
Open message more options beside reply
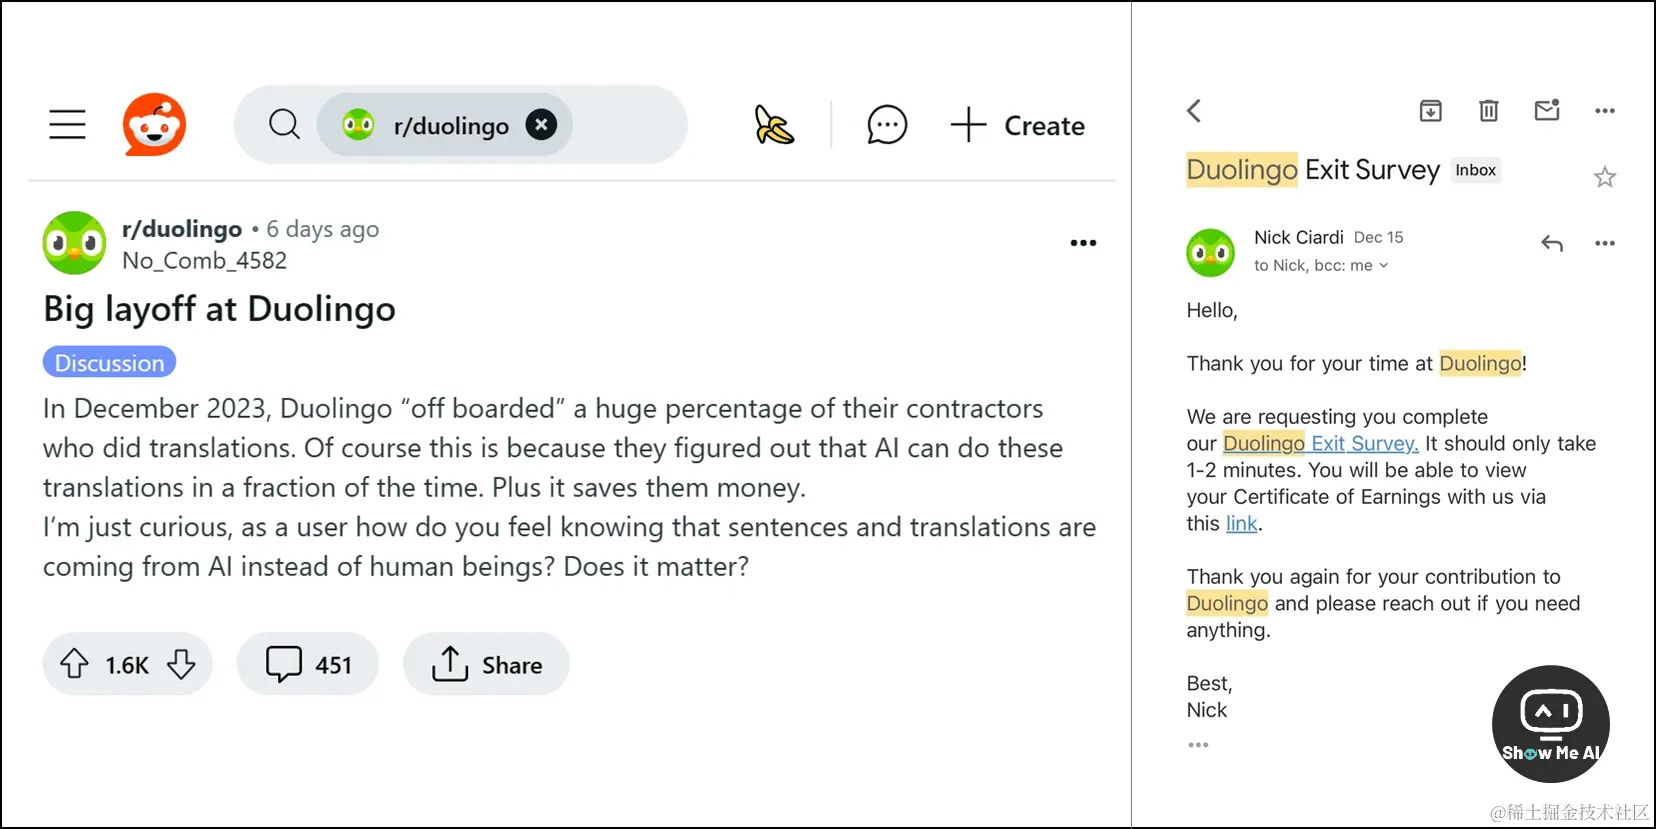tap(1605, 243)
